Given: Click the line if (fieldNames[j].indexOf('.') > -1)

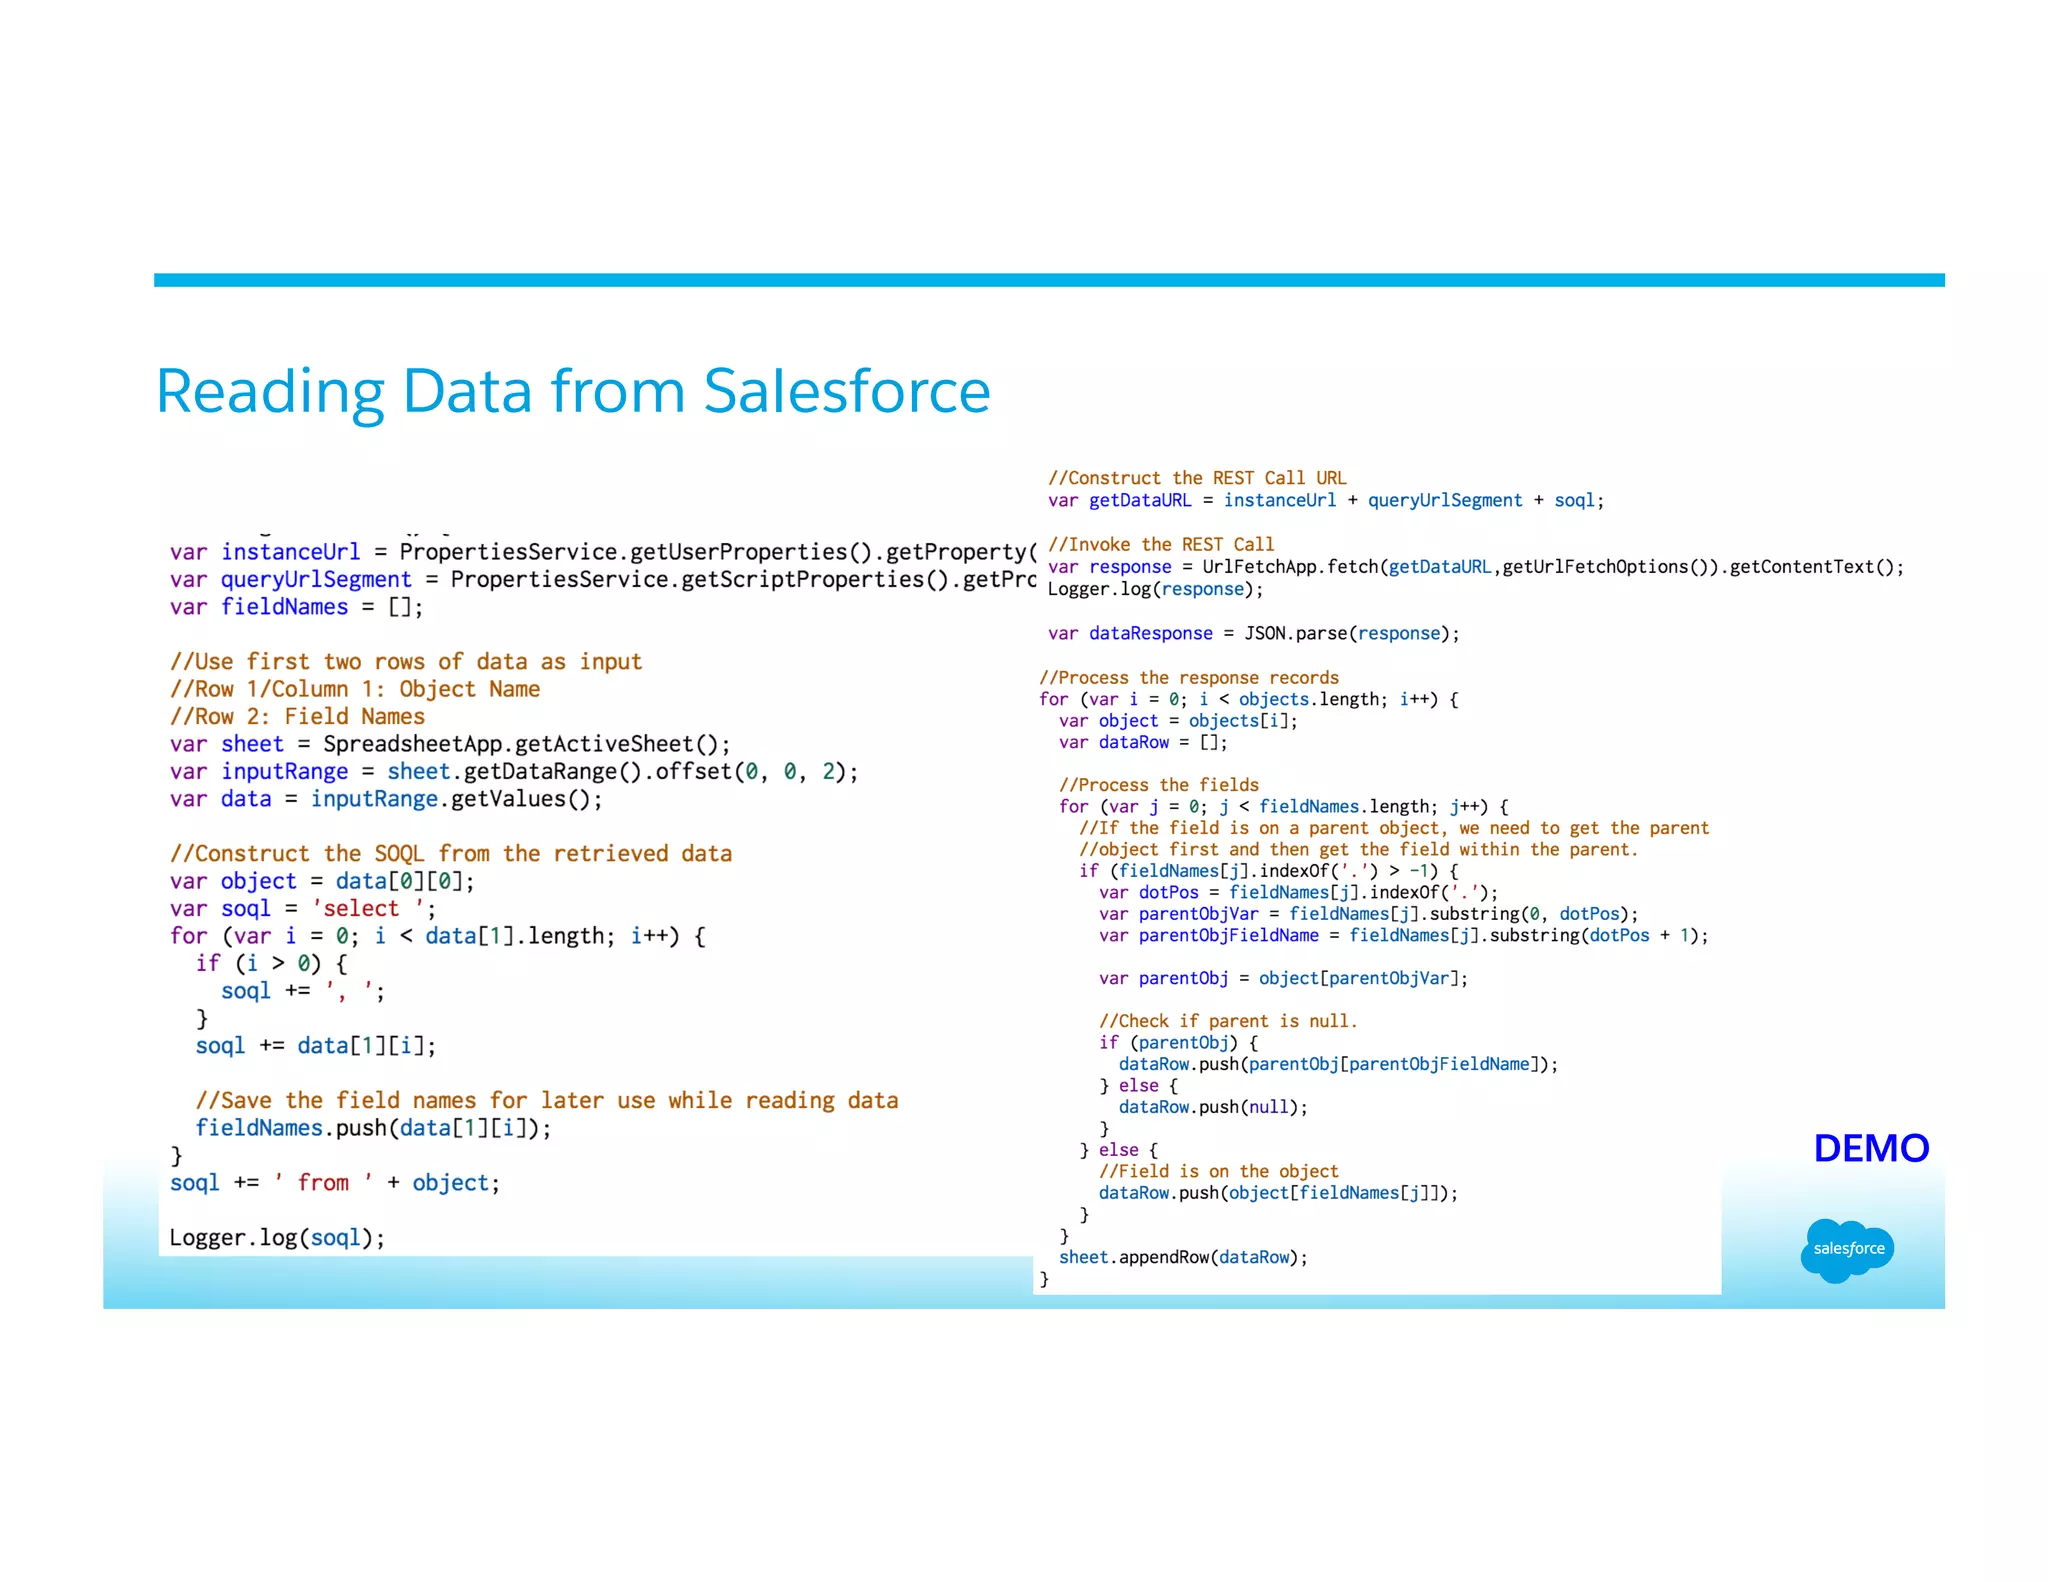Looking at the screenshot, I should coord(1269,871).
